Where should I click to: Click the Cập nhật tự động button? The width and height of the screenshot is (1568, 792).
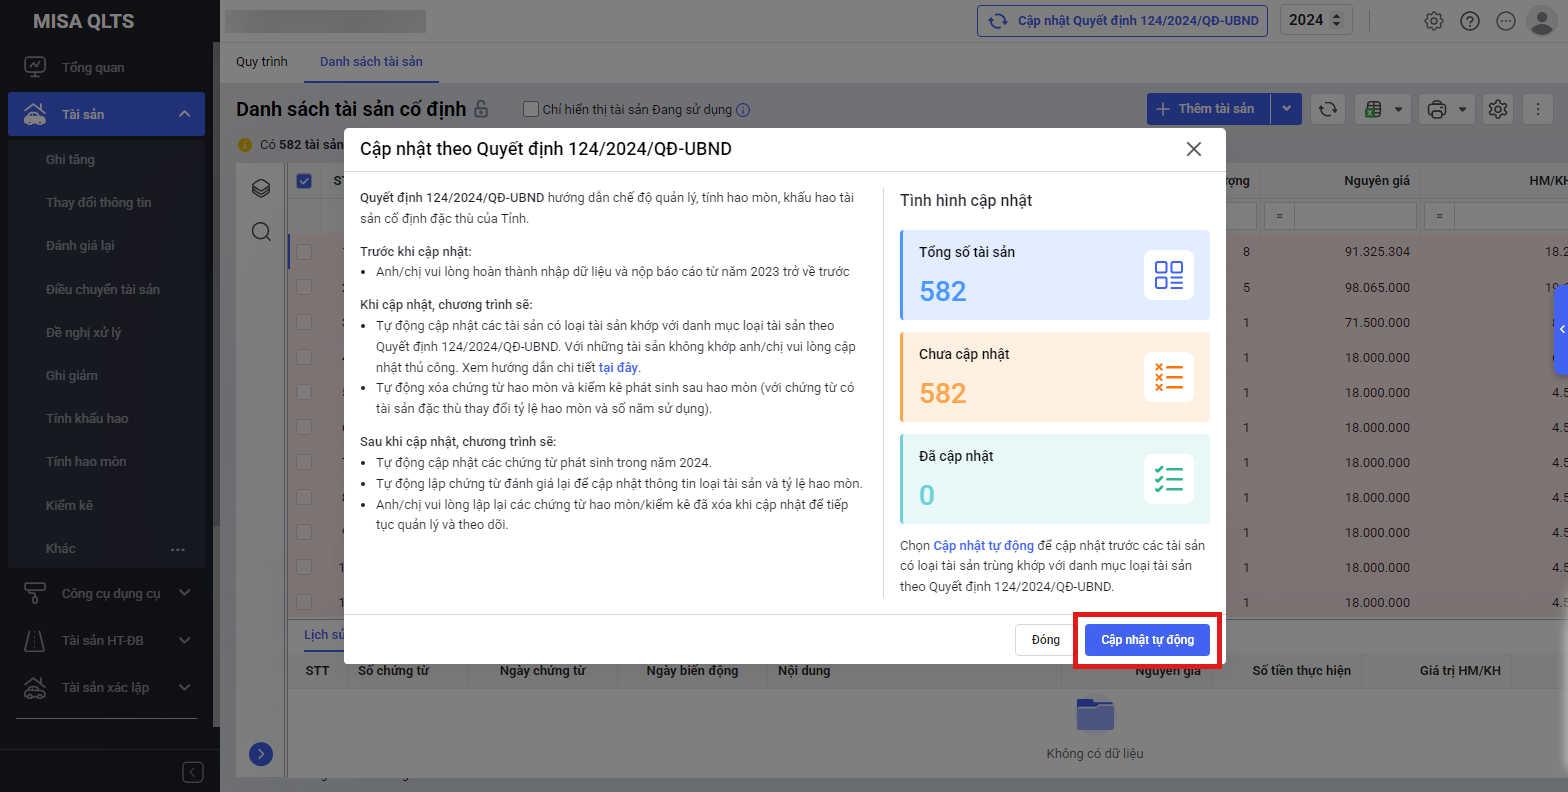(x=1147, y=640)
